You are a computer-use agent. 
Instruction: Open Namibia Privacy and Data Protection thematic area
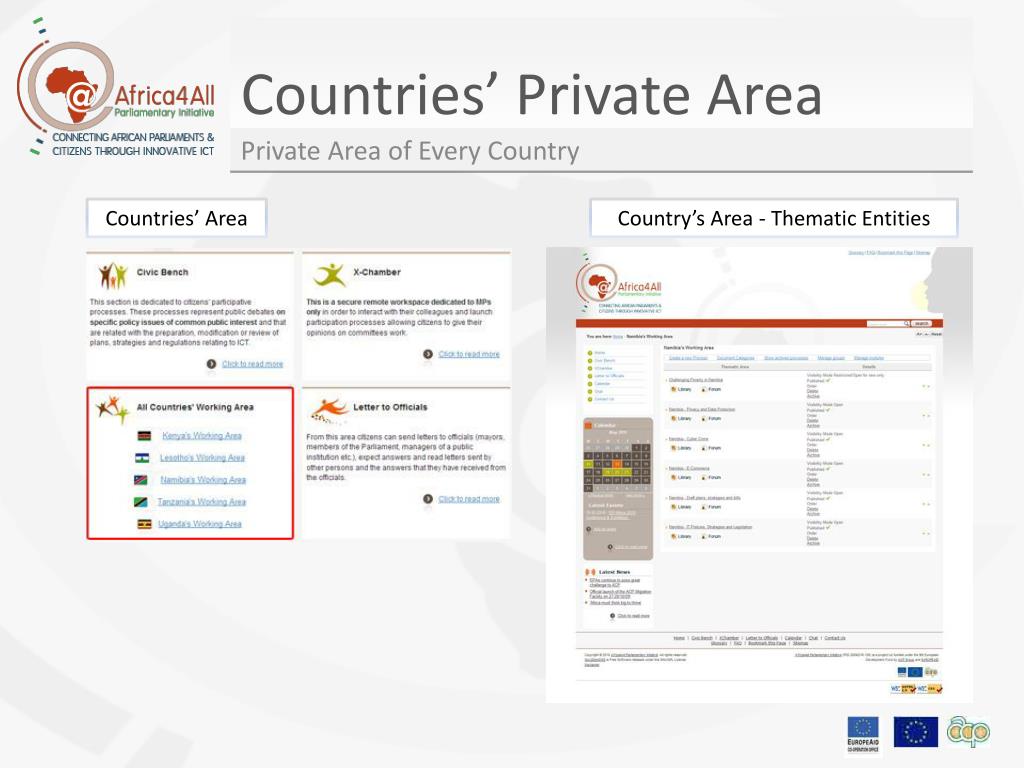pos(701,409)
